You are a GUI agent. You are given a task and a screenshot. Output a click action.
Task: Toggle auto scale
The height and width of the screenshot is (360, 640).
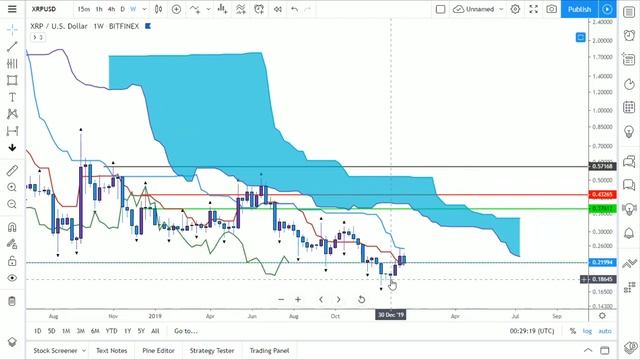(605, 331)
